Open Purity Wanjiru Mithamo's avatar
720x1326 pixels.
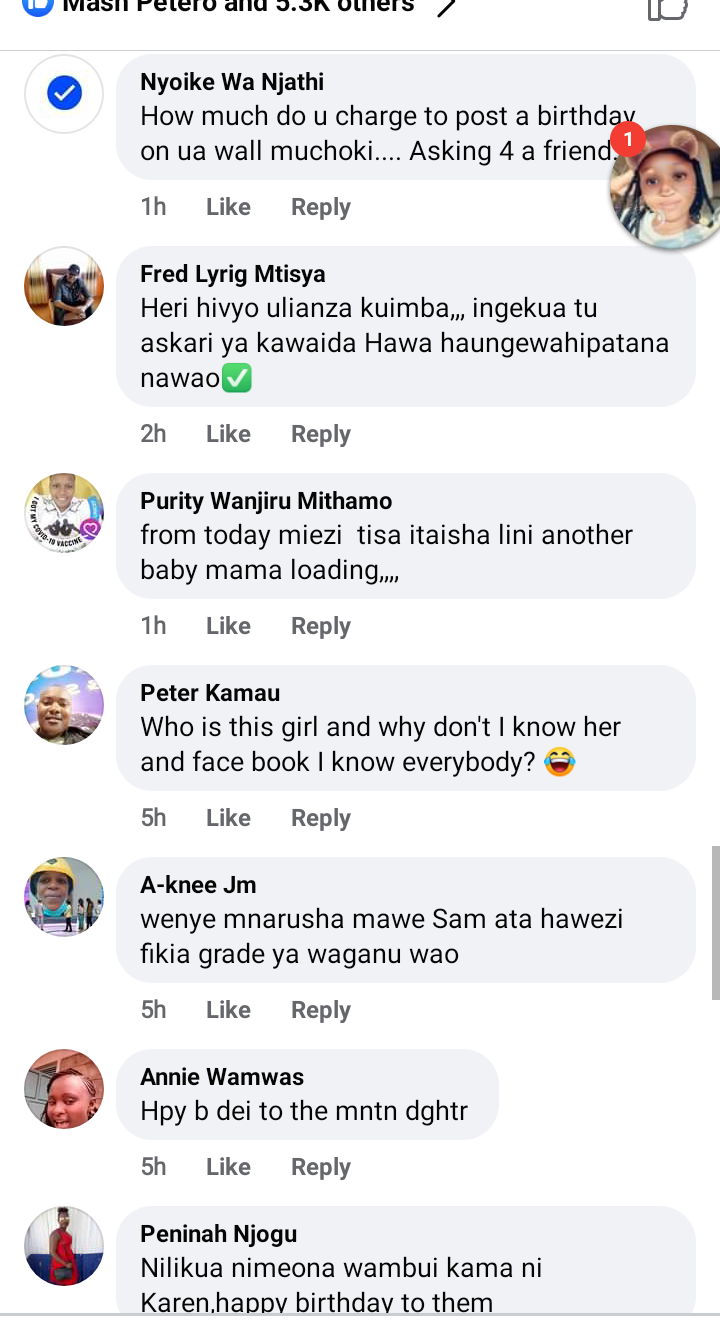(x=64, y=513)
